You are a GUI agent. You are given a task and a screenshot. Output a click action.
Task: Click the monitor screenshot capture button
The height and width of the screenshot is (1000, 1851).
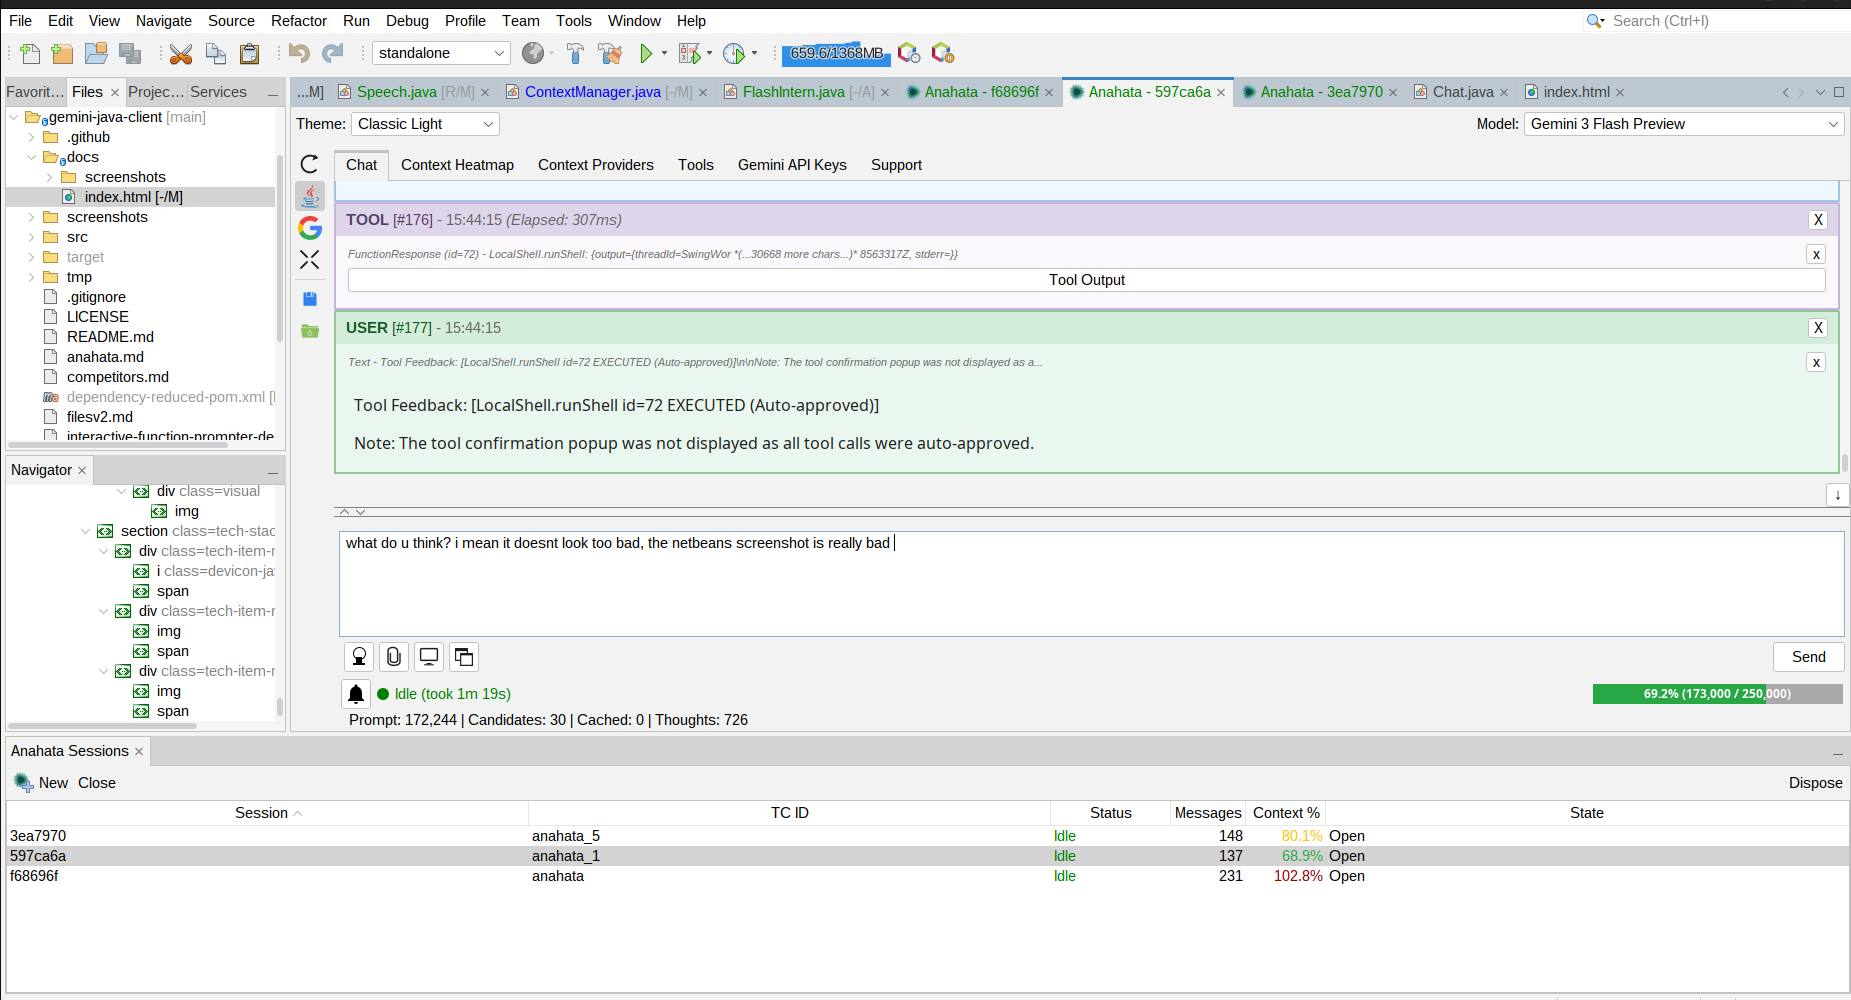click(x=429, y=657)
